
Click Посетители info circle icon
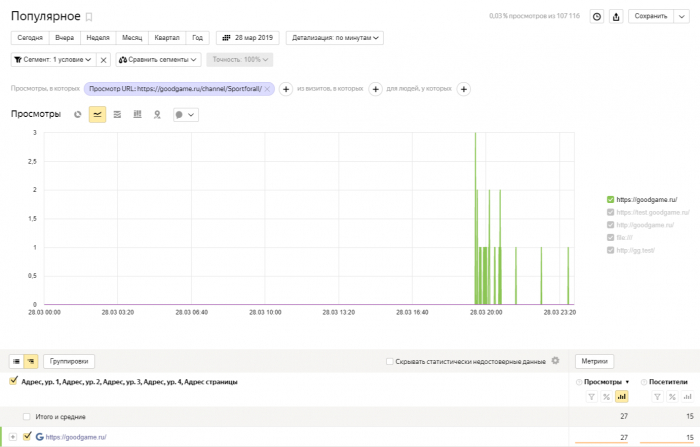click(x=644, y=382)
